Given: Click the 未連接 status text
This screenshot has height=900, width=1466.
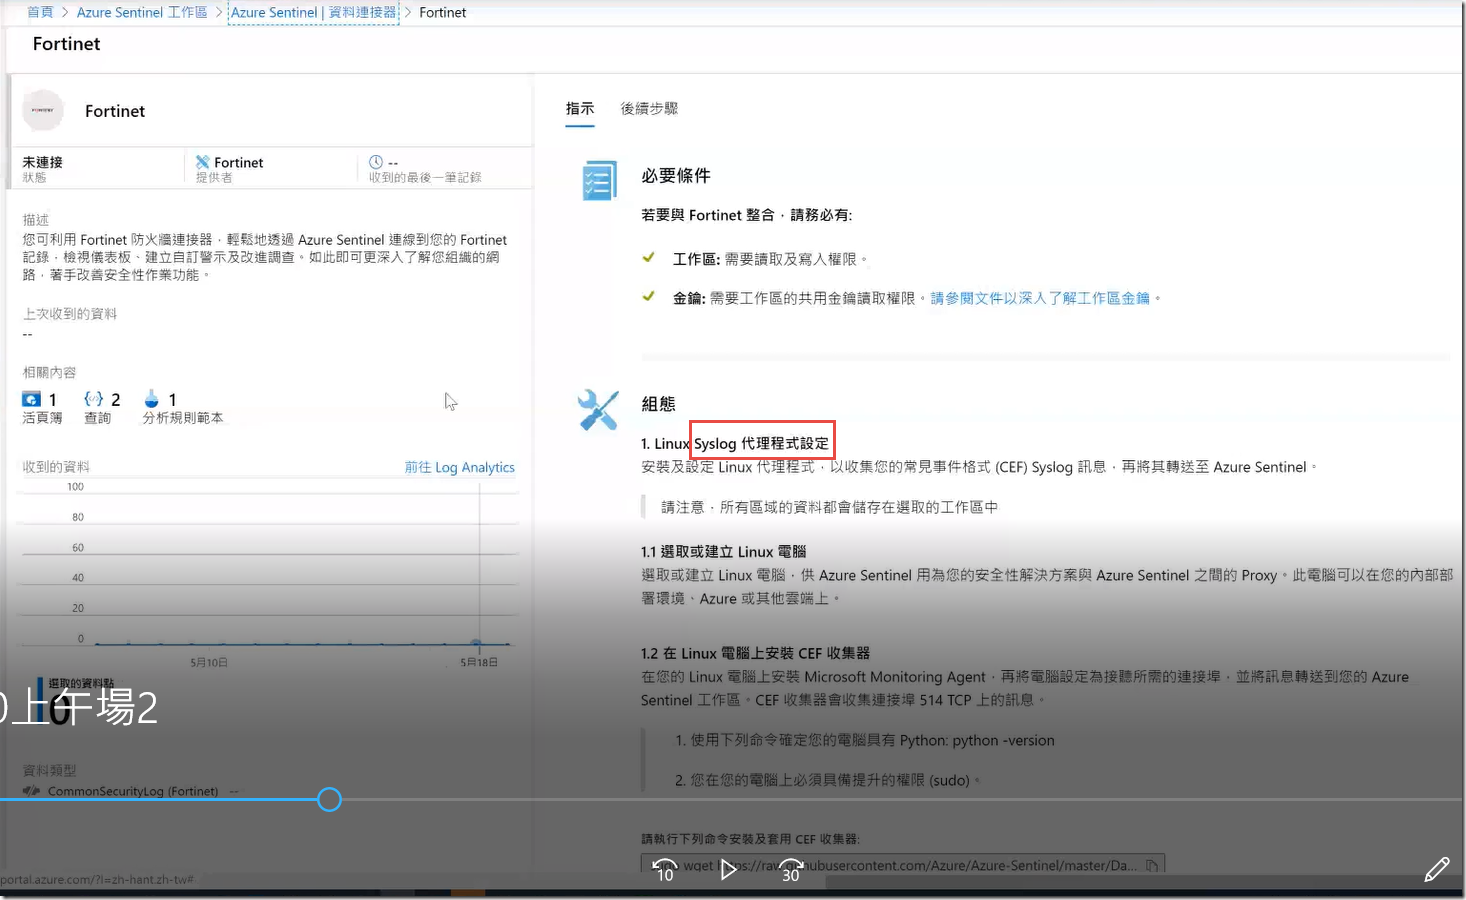Looking at the screenshot, I should 43,162.
